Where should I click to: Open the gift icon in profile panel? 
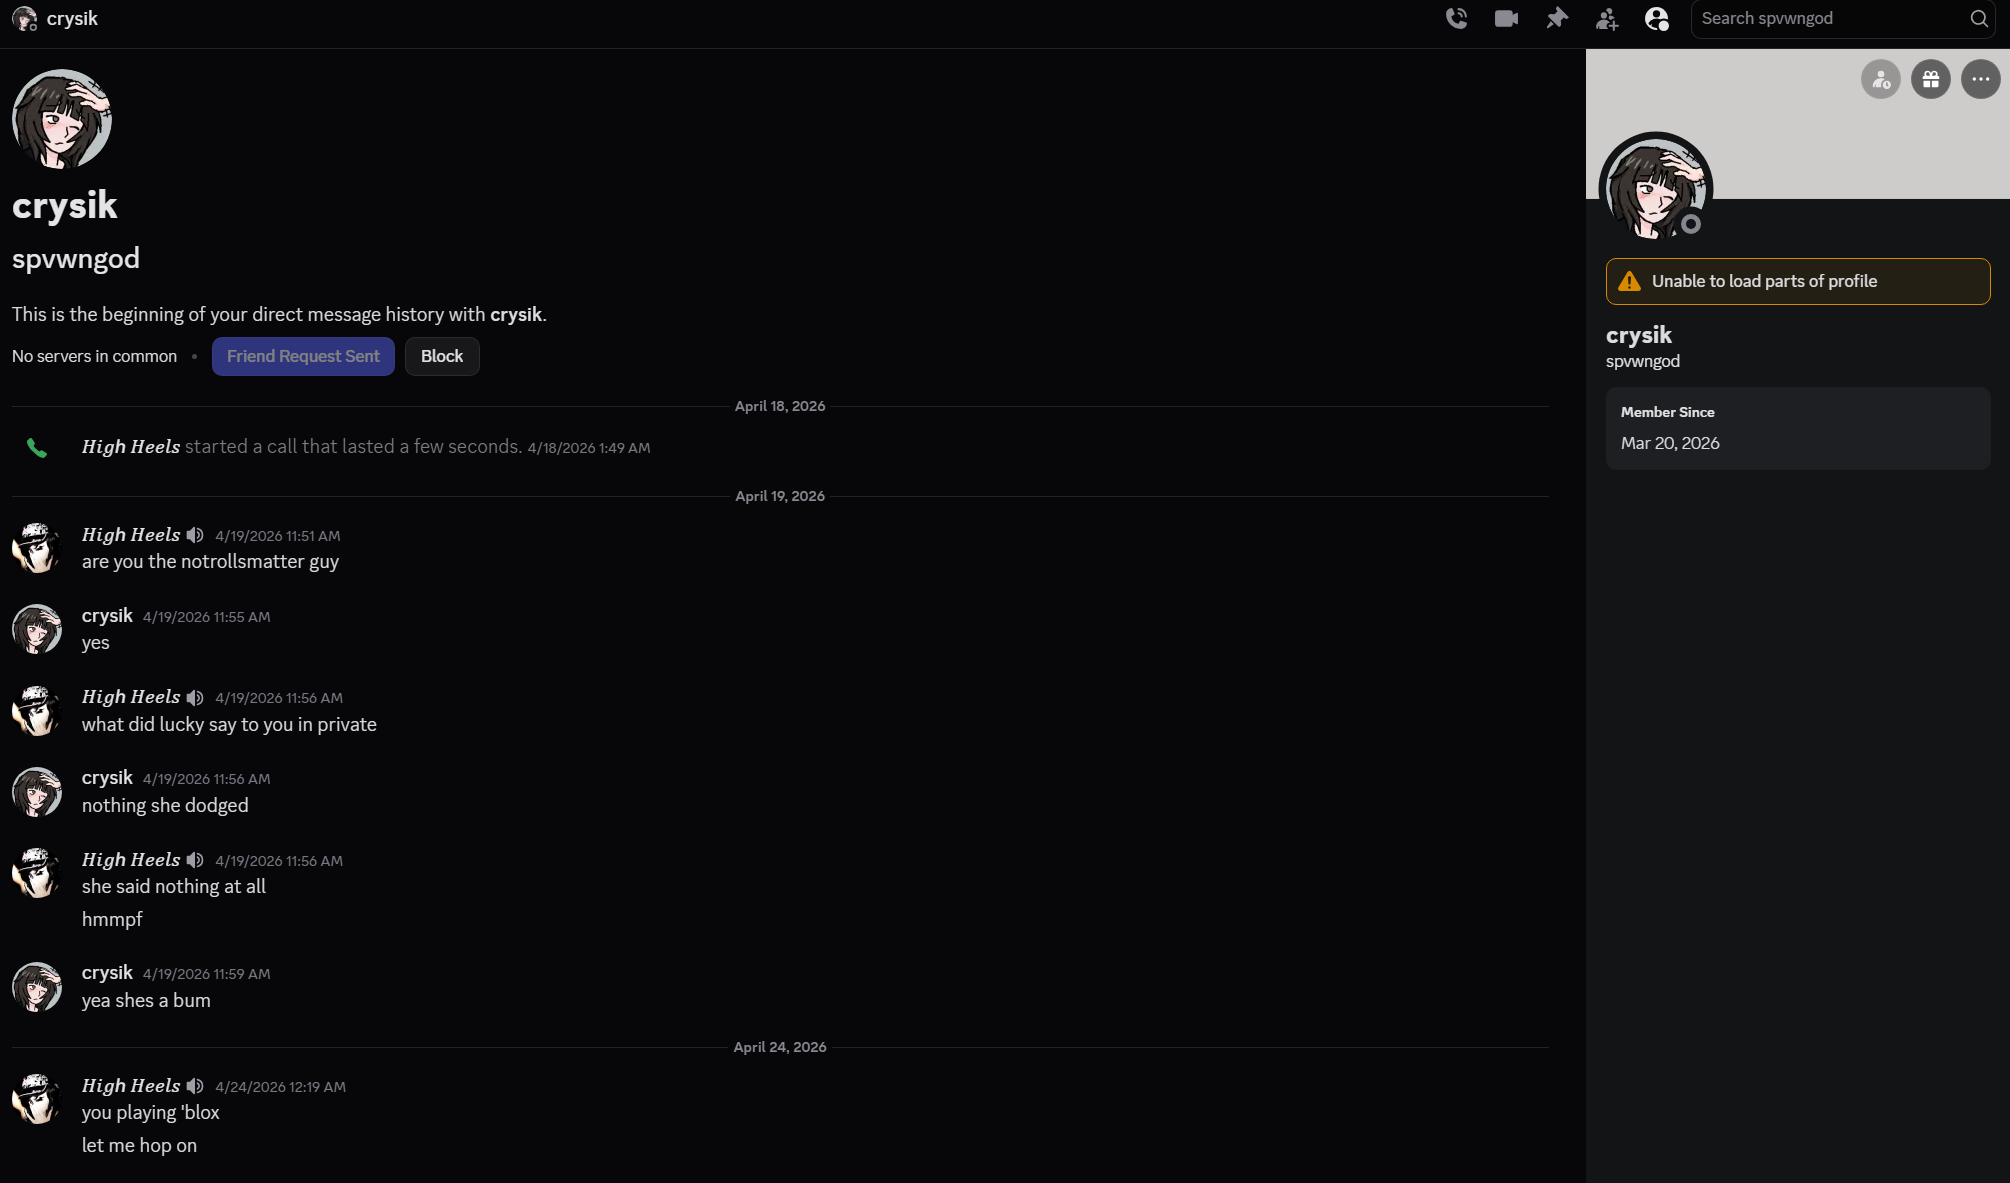tap(1931, 79)
